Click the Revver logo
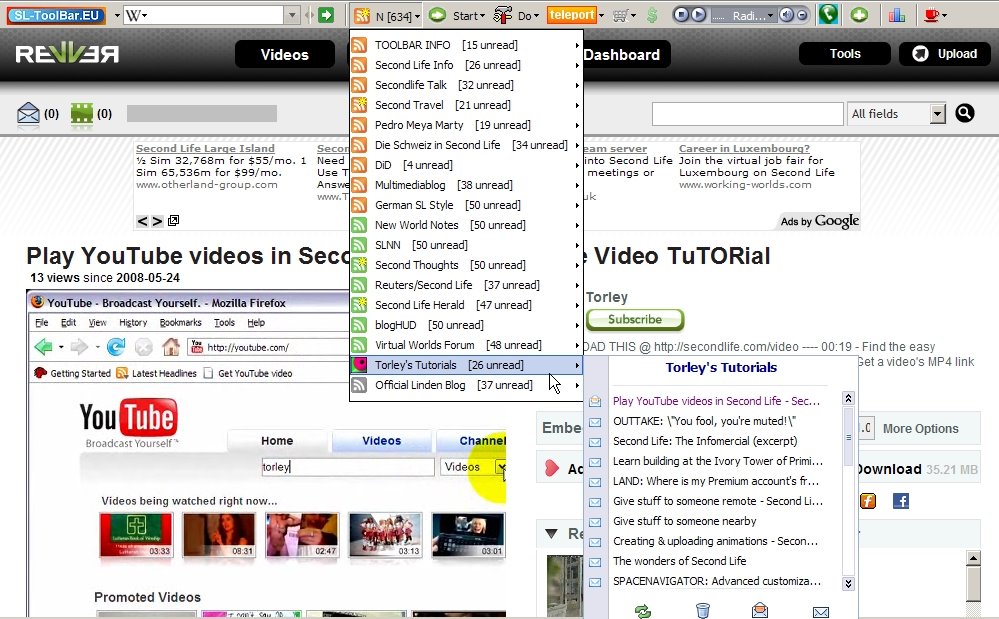This screenshot has width=999, height=619. (x=68, y=54)
